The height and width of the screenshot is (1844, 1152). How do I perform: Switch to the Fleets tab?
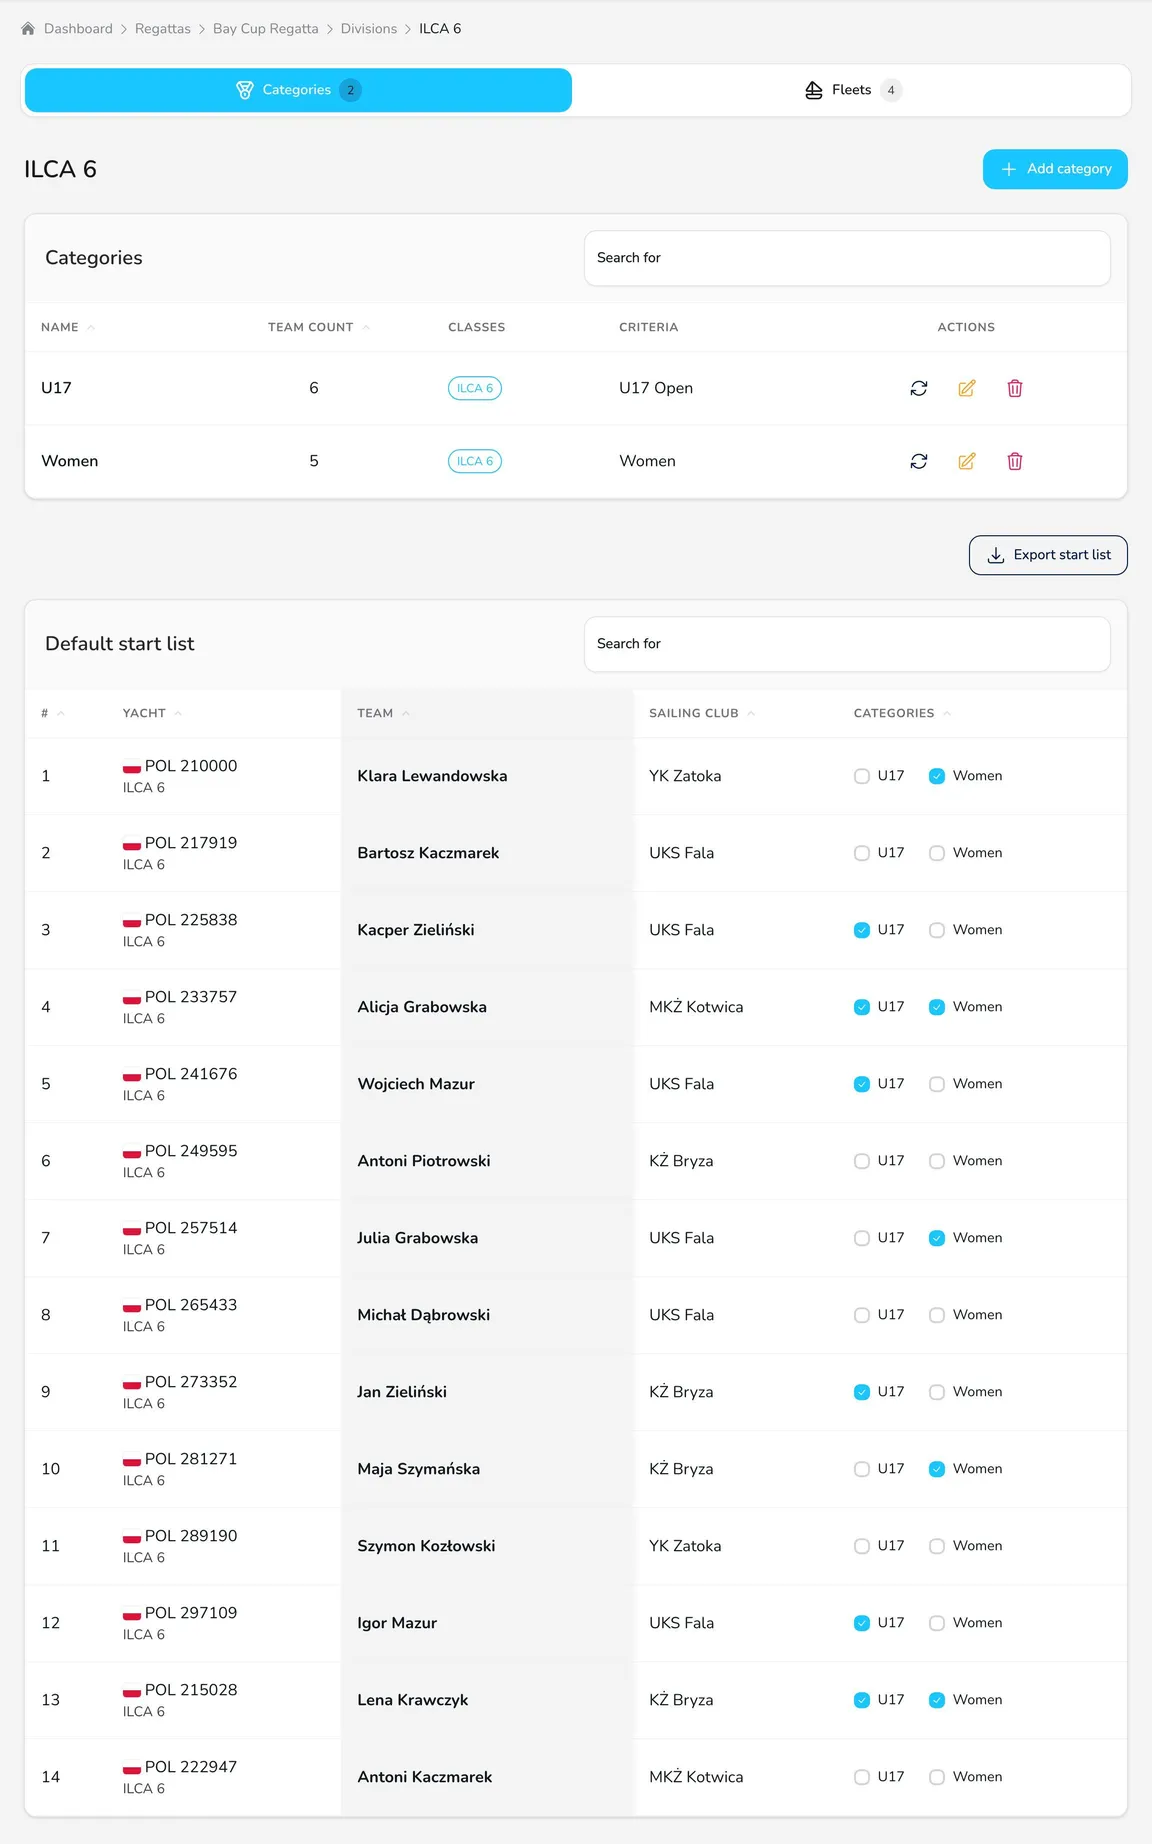tap(853, 90)
